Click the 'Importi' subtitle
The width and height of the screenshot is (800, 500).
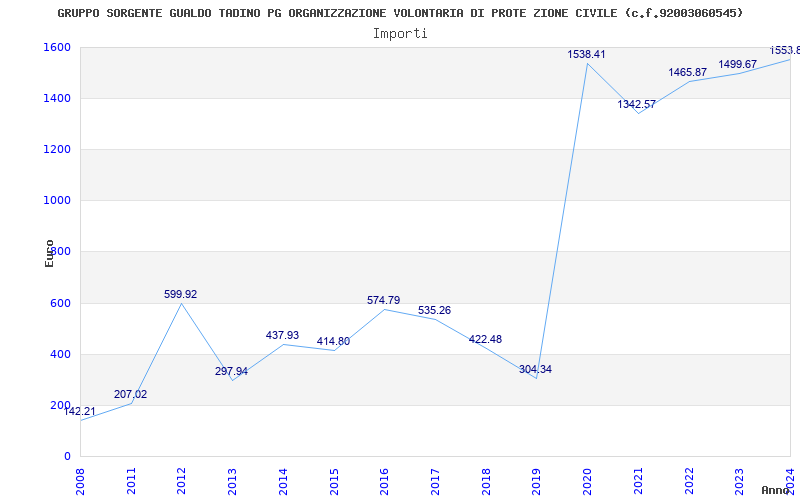400,34
